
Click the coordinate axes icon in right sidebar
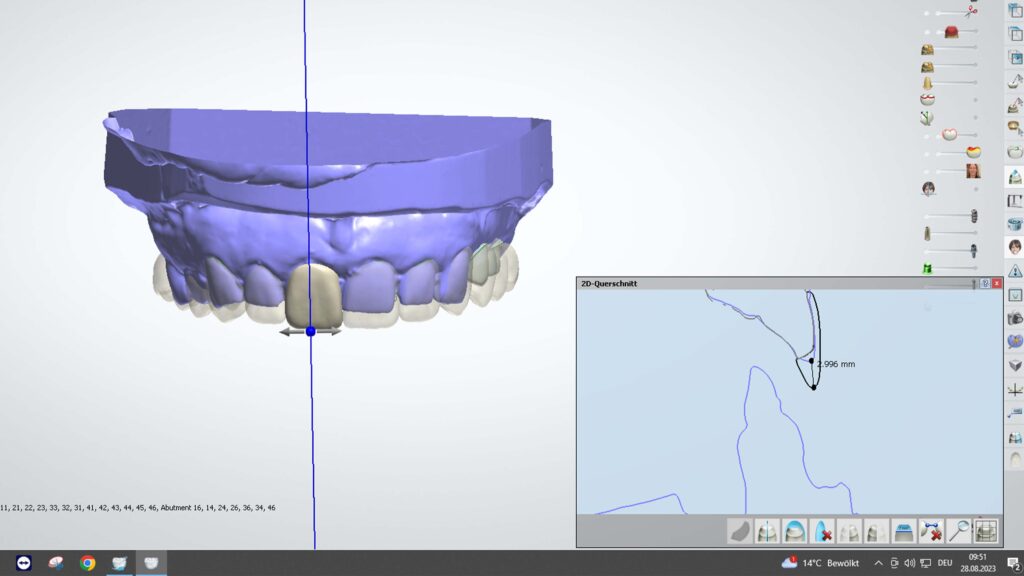pyautogui.click(x=1015, y=390)
